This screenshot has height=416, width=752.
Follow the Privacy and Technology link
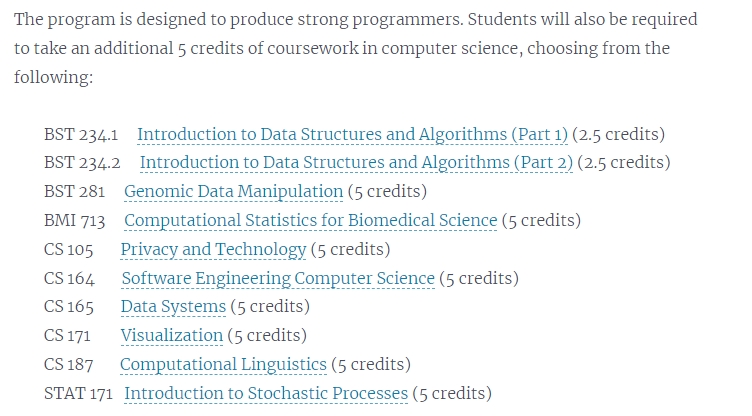pyautogui.click(x=213, y=250)
